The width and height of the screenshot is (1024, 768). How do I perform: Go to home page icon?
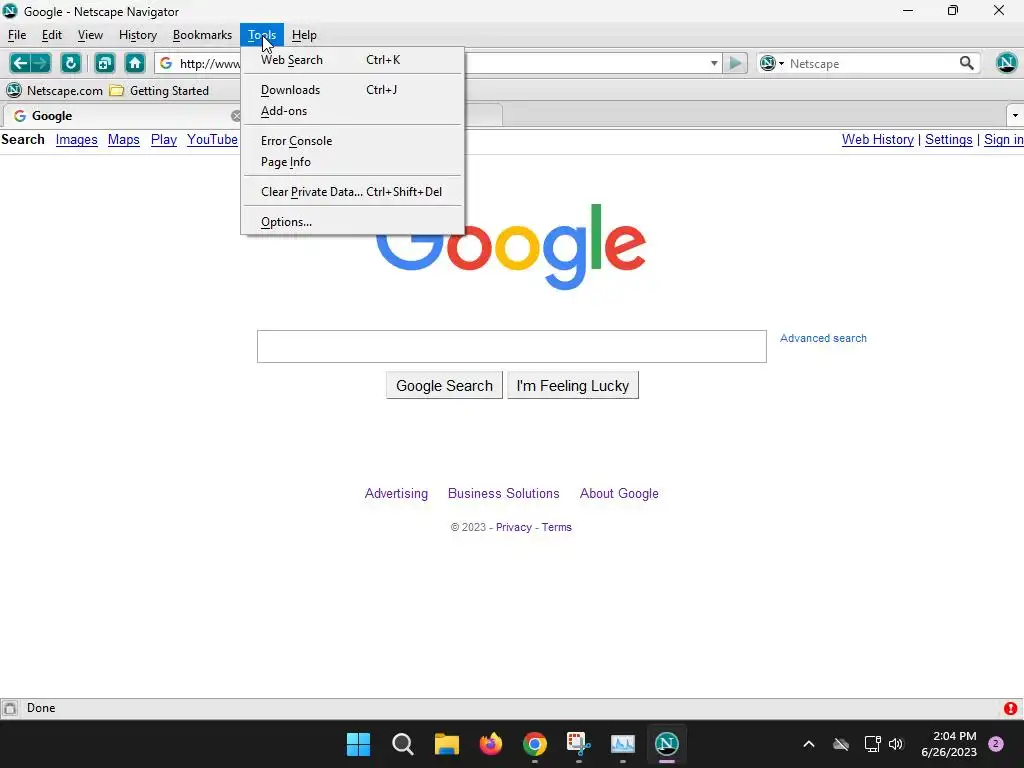135,63
